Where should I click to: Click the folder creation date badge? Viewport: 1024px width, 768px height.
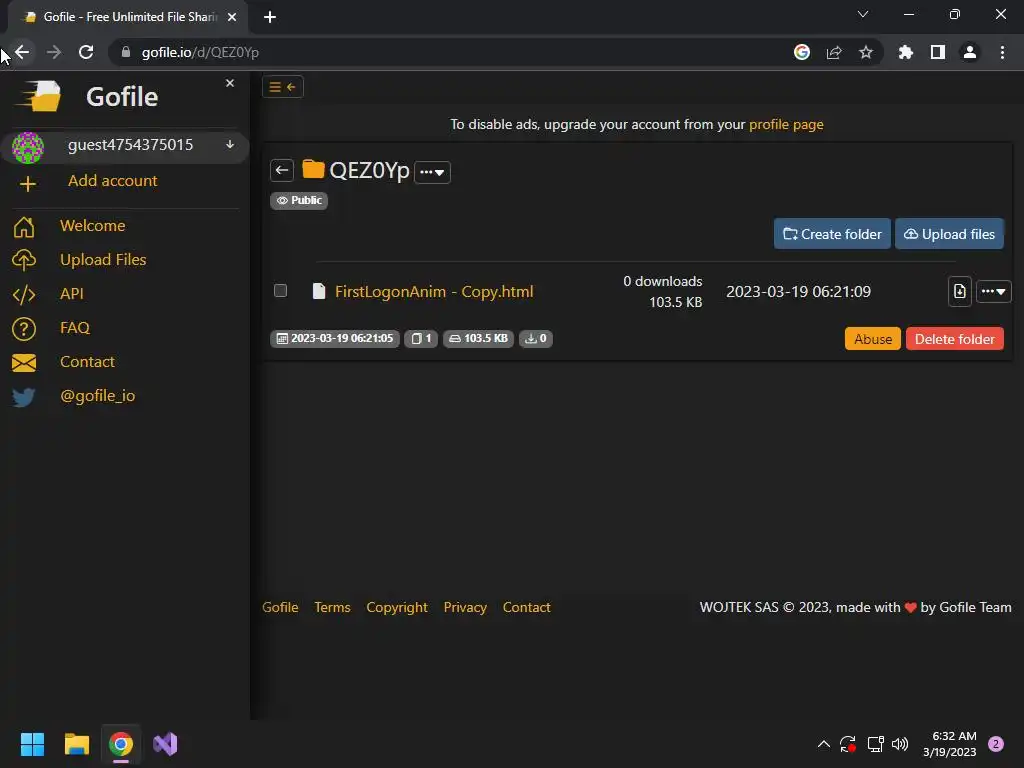point(335,338)
